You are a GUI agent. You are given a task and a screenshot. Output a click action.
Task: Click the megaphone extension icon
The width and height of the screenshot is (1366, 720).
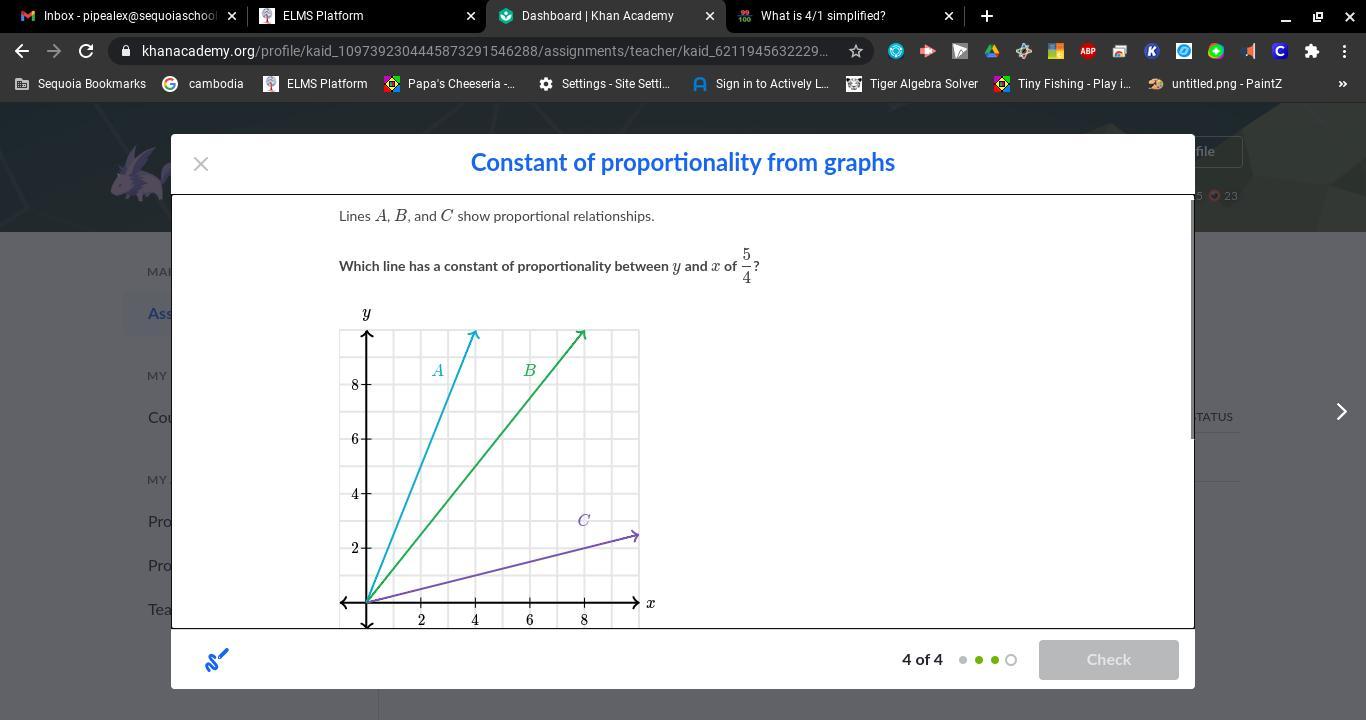tap(1248, 51)
